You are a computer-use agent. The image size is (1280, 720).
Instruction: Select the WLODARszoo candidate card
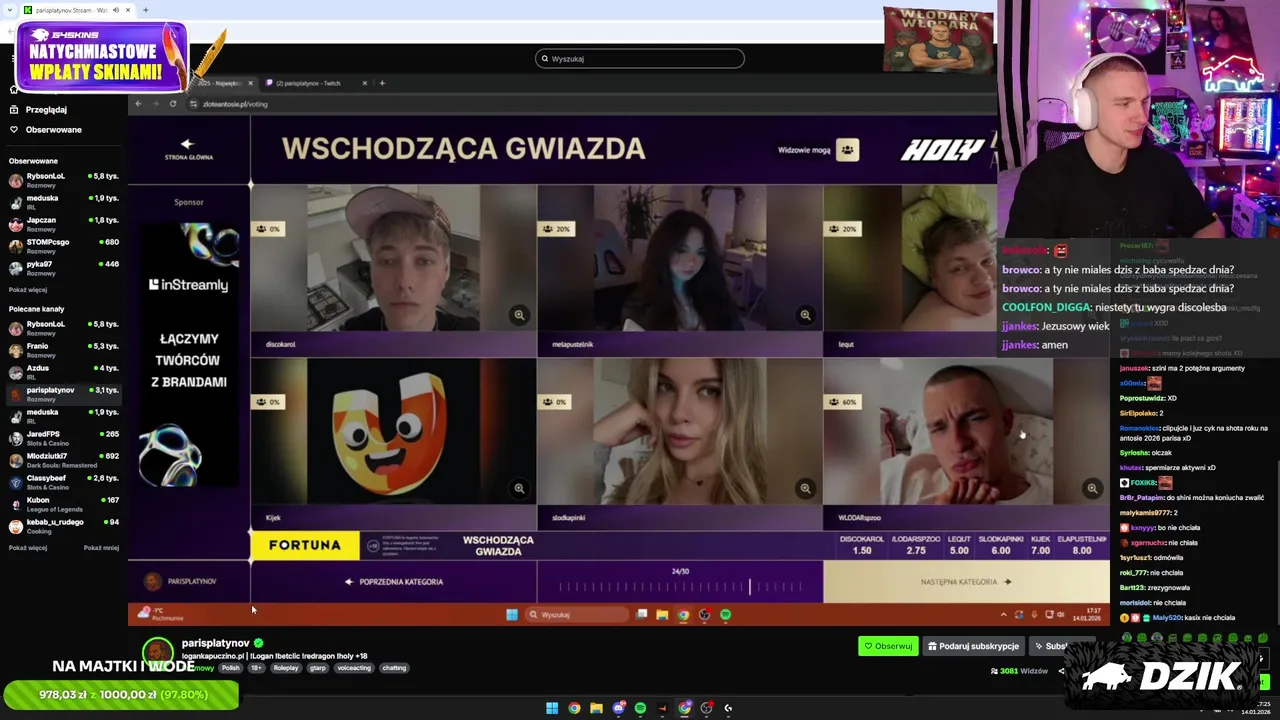point(966,444)
